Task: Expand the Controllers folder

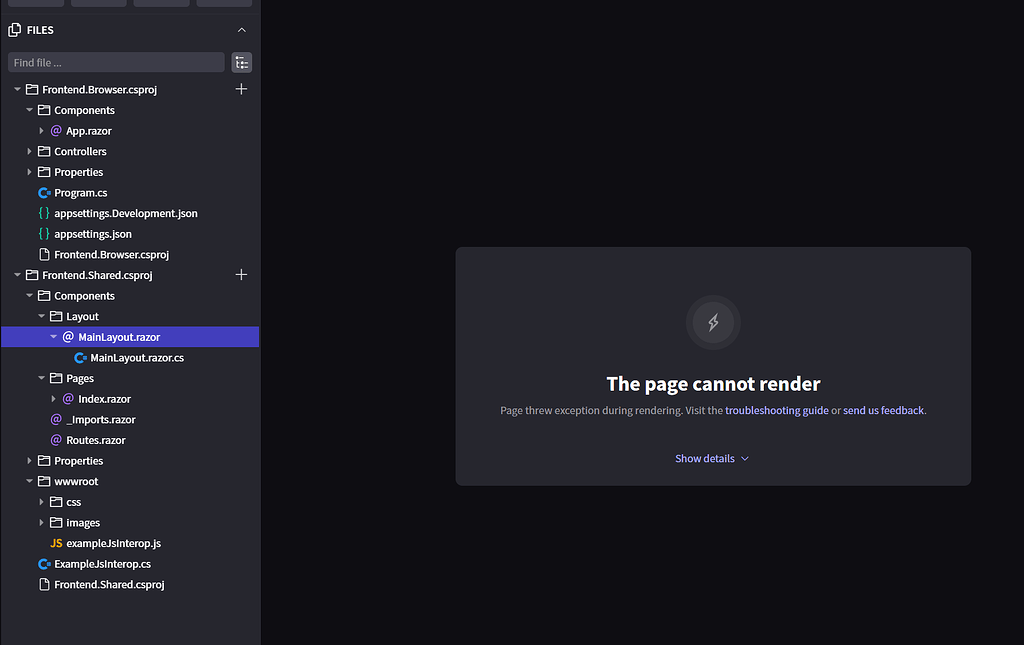Action: [x=30, y=151]
